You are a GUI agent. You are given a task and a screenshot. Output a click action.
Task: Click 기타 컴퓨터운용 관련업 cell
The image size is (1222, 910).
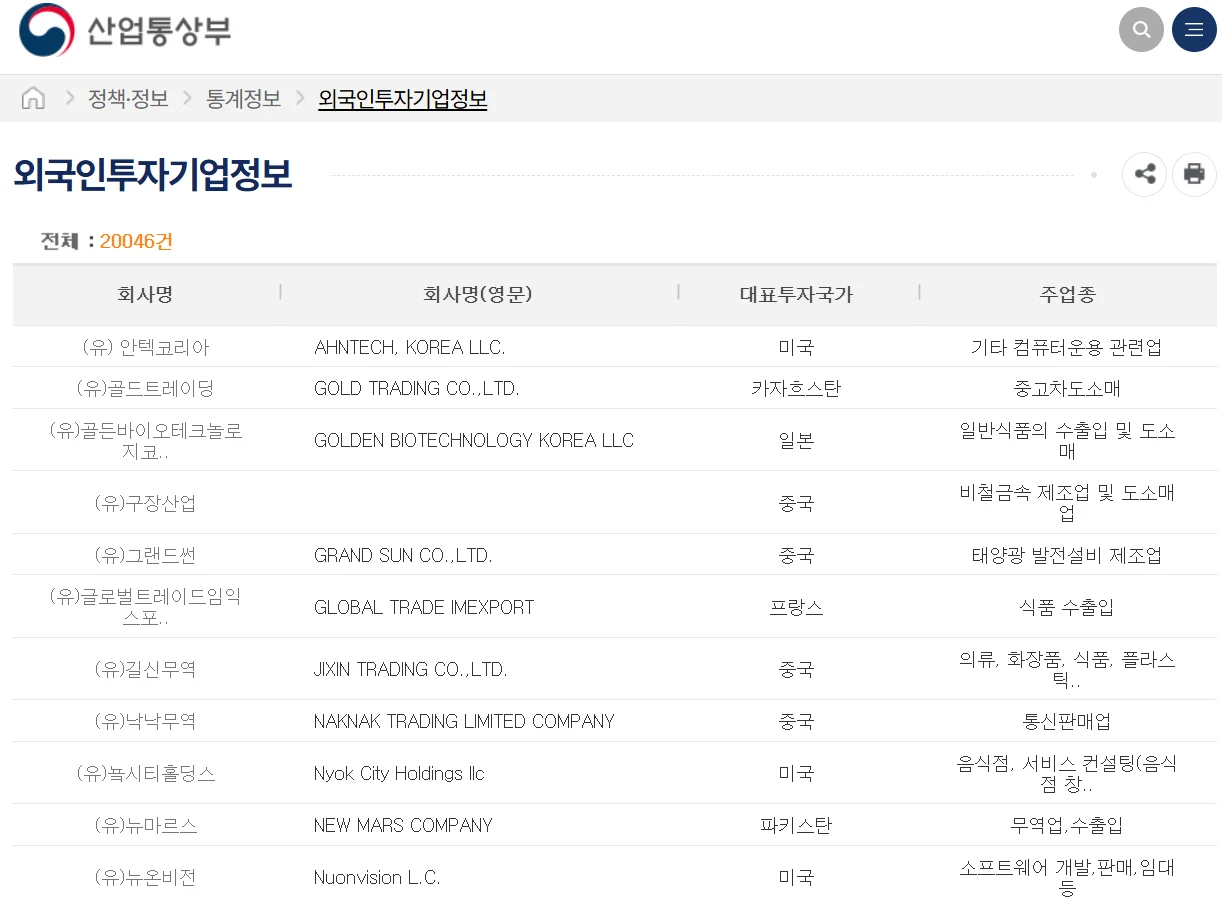[x=1067, y=347]
